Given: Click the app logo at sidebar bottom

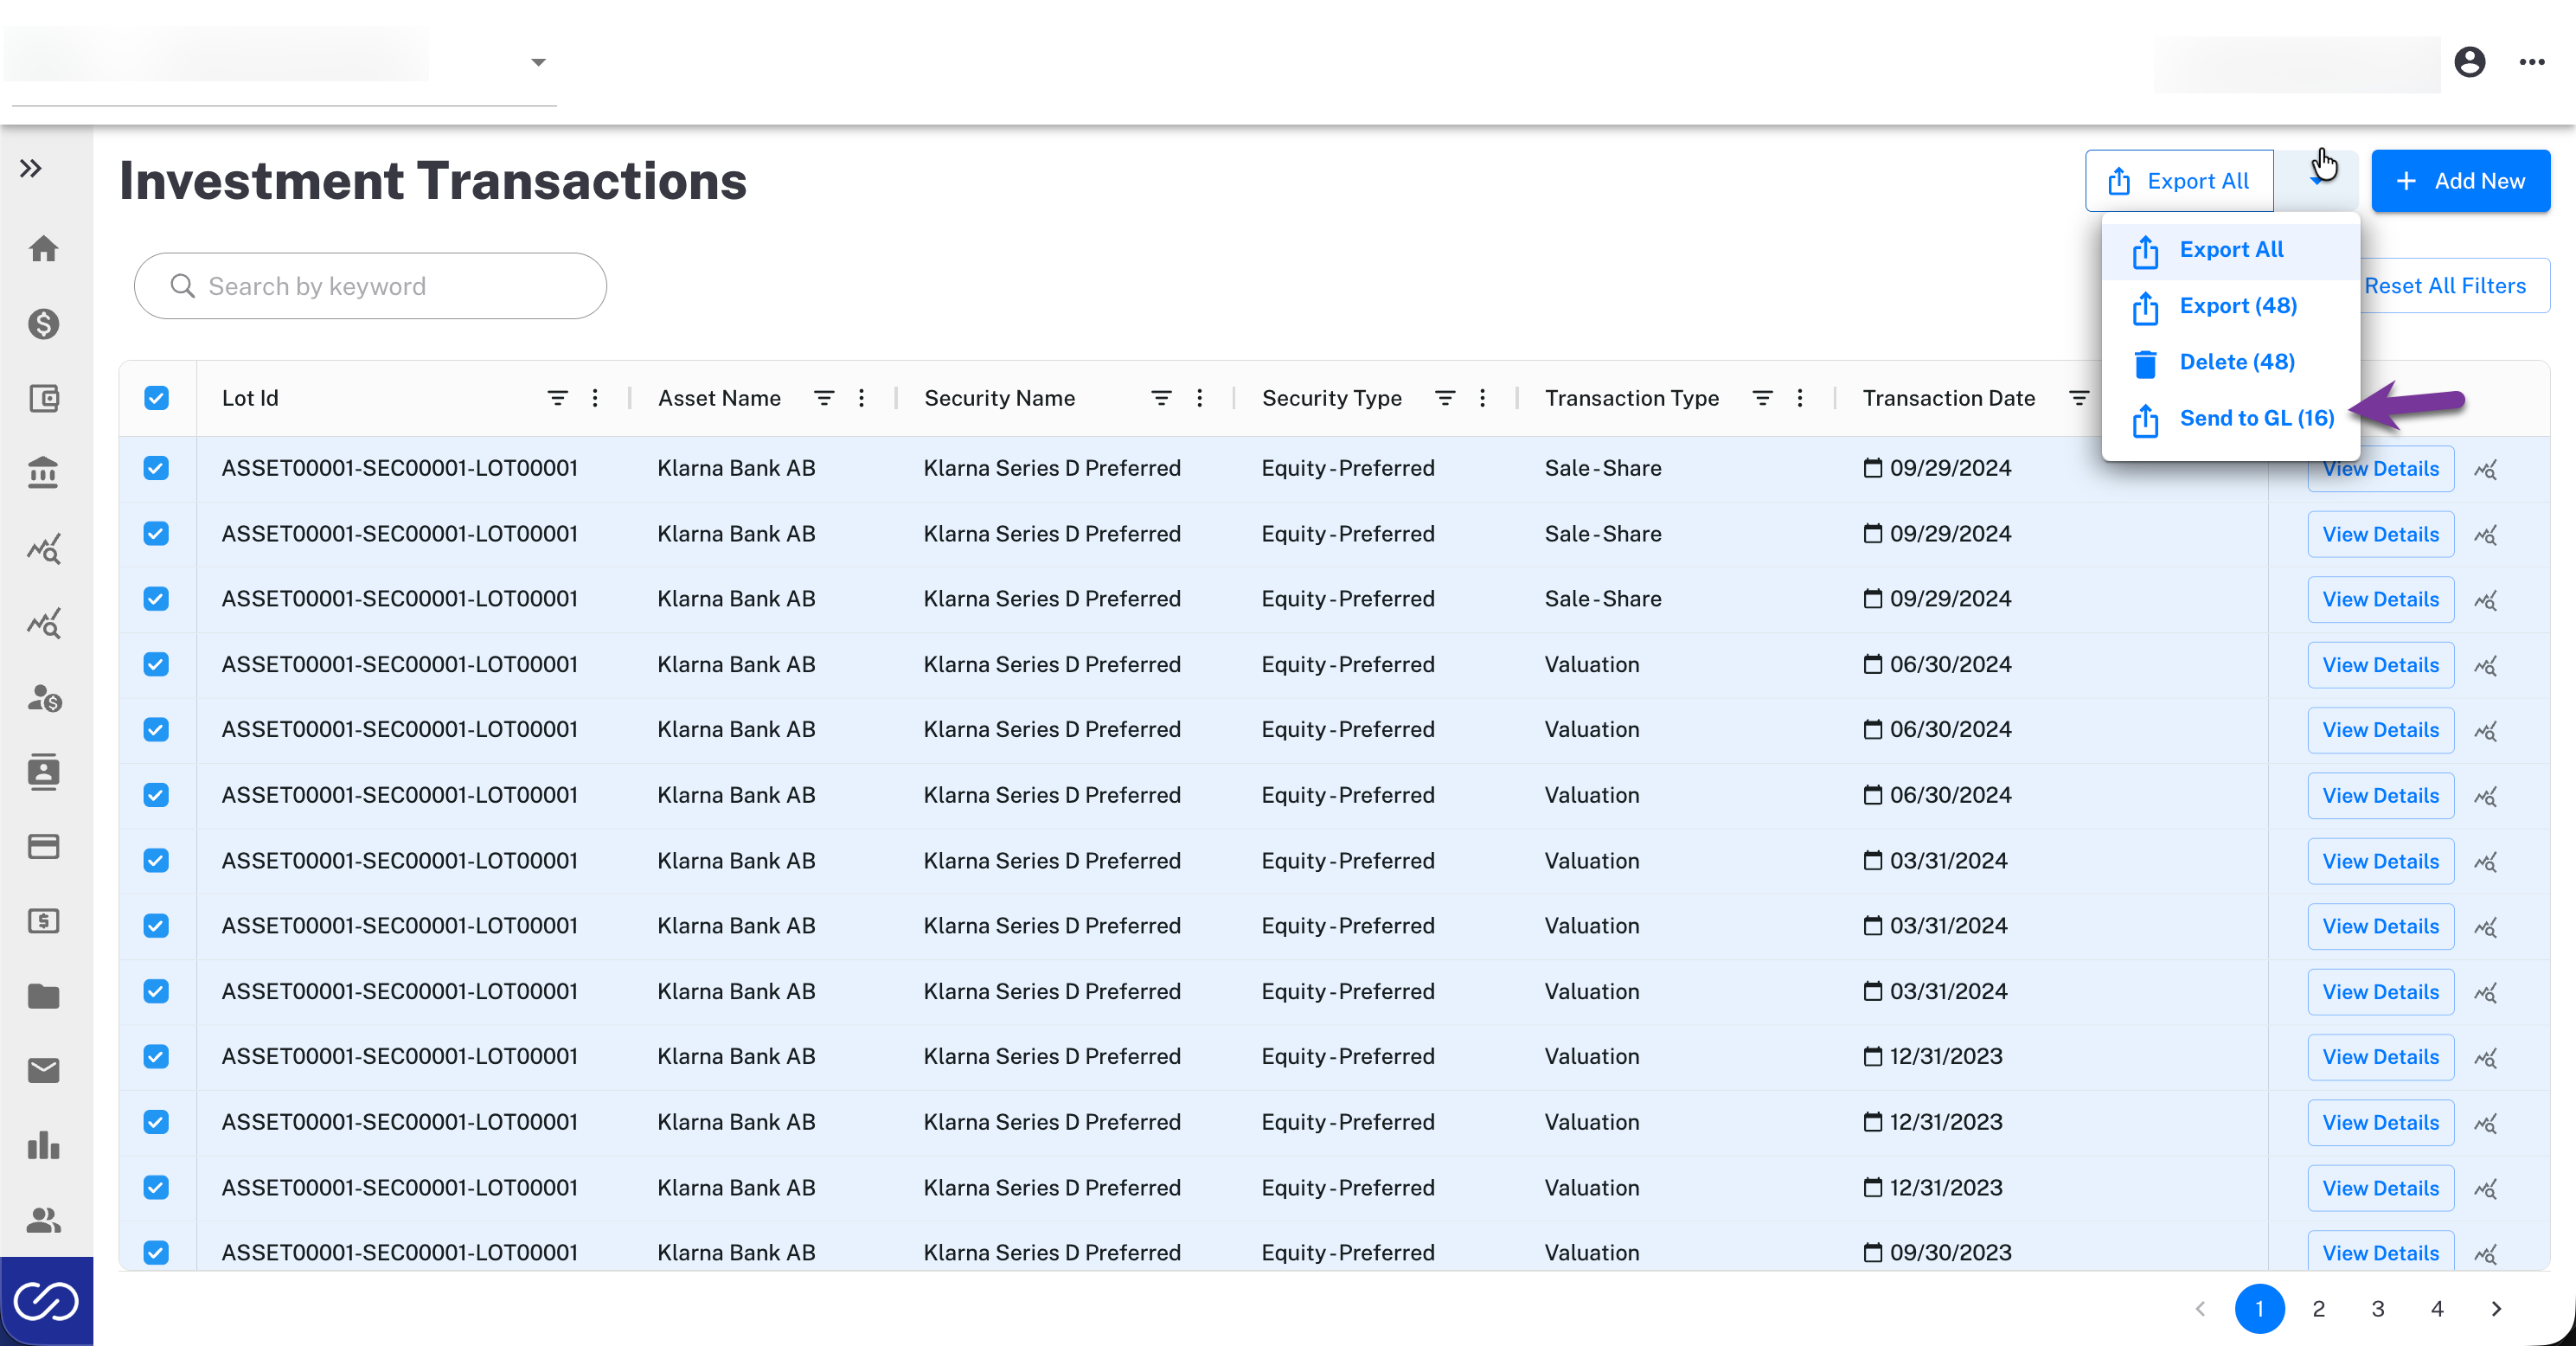Looking at the screenshot, I should (46, 1301).
